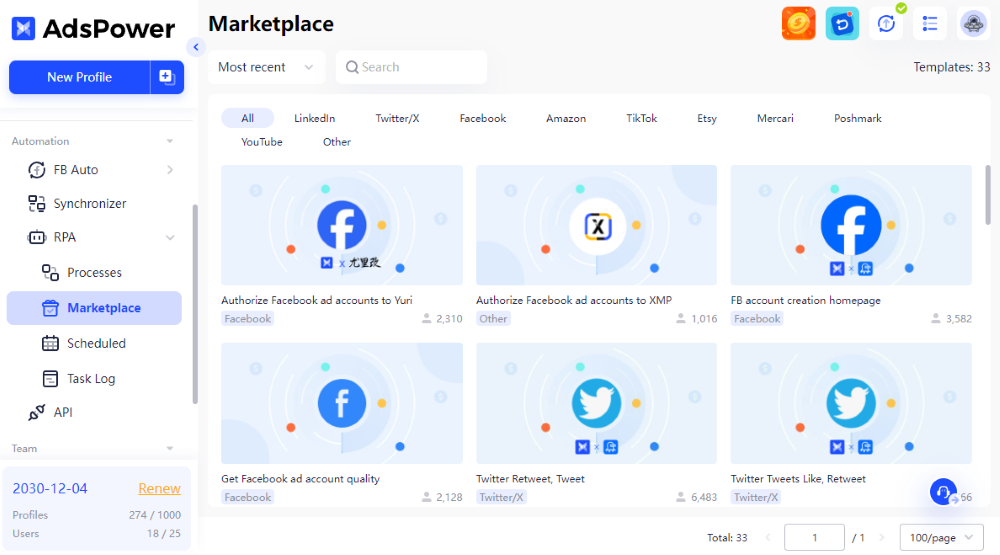Collapse the sidebar with the arrow button
Screen dimensions: 1000x555
[x=196, y=47]
